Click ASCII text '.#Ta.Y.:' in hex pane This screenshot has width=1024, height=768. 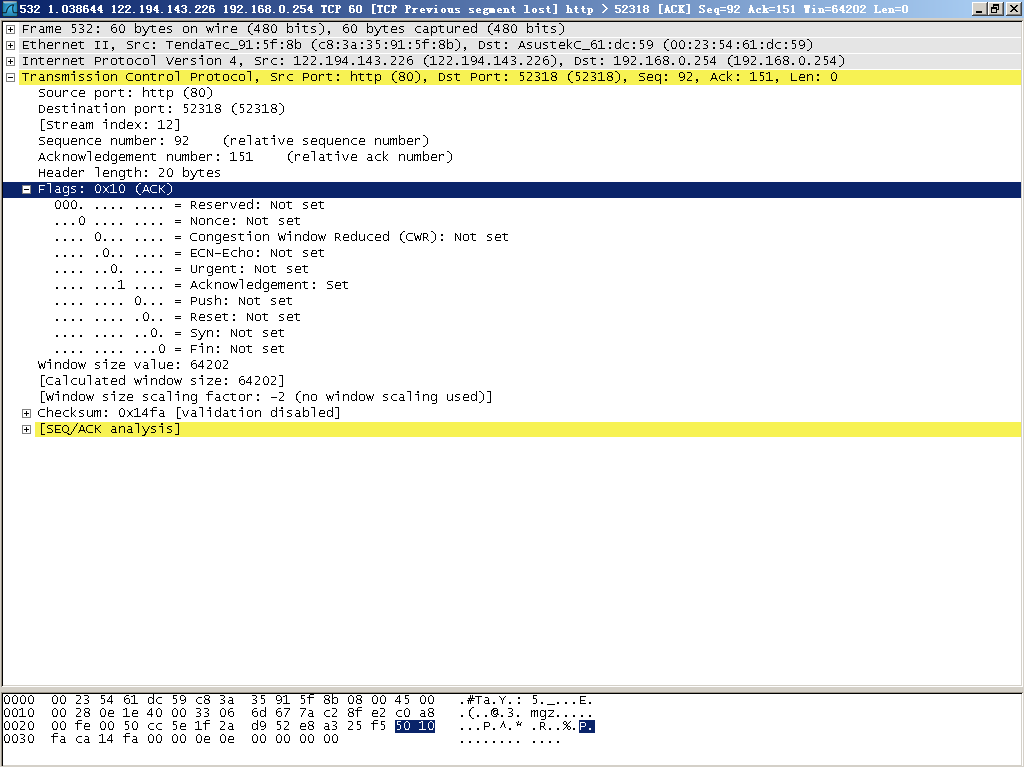coord(490,700)
